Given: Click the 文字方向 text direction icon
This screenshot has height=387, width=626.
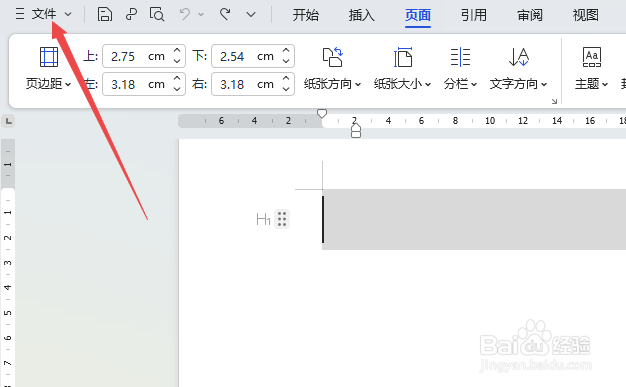Looking at the screenshot, I should tap(519, 57).
